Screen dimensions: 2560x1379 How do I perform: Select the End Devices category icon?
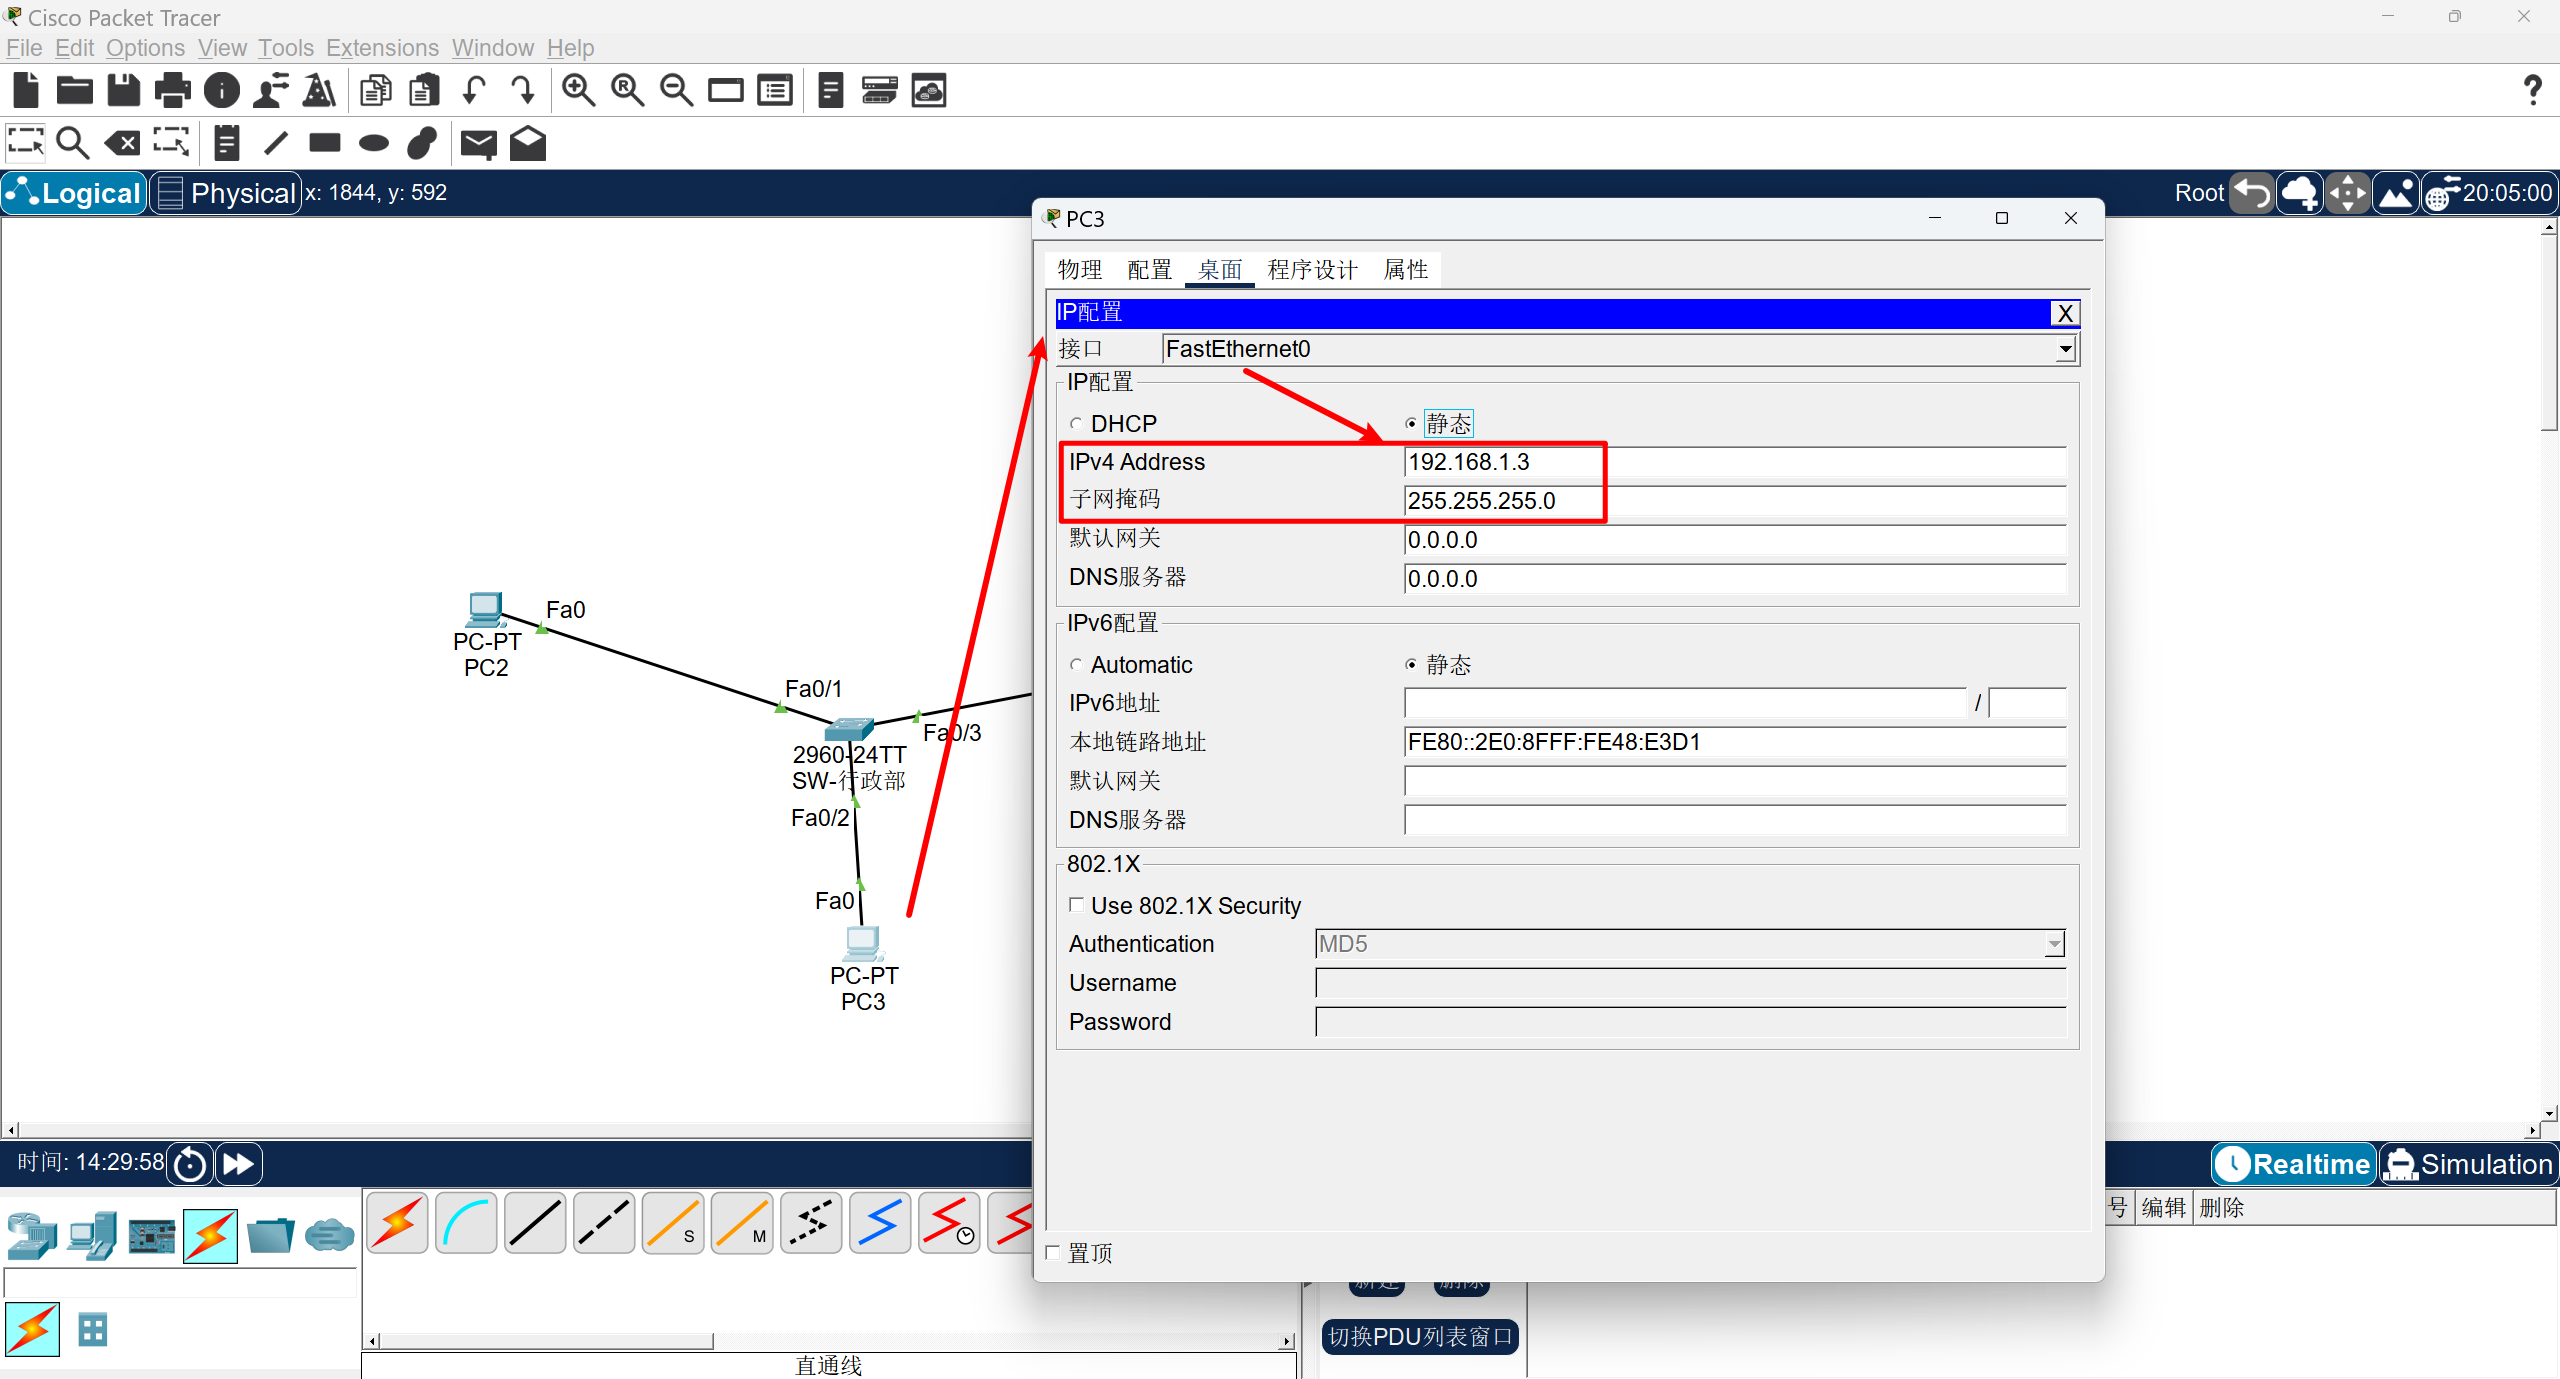click(92, 1236)
